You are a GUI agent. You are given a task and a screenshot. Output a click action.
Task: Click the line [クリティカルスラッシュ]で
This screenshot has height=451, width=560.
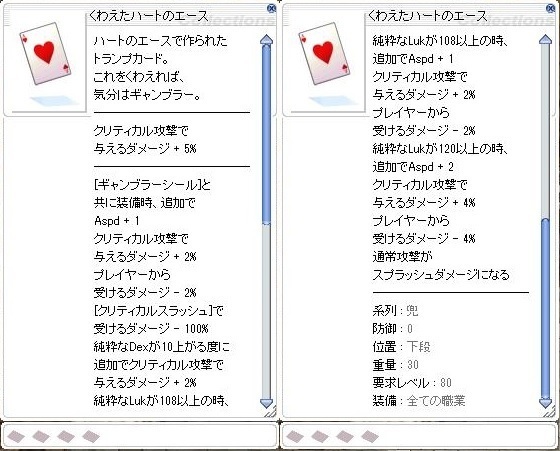click(159, 311)
